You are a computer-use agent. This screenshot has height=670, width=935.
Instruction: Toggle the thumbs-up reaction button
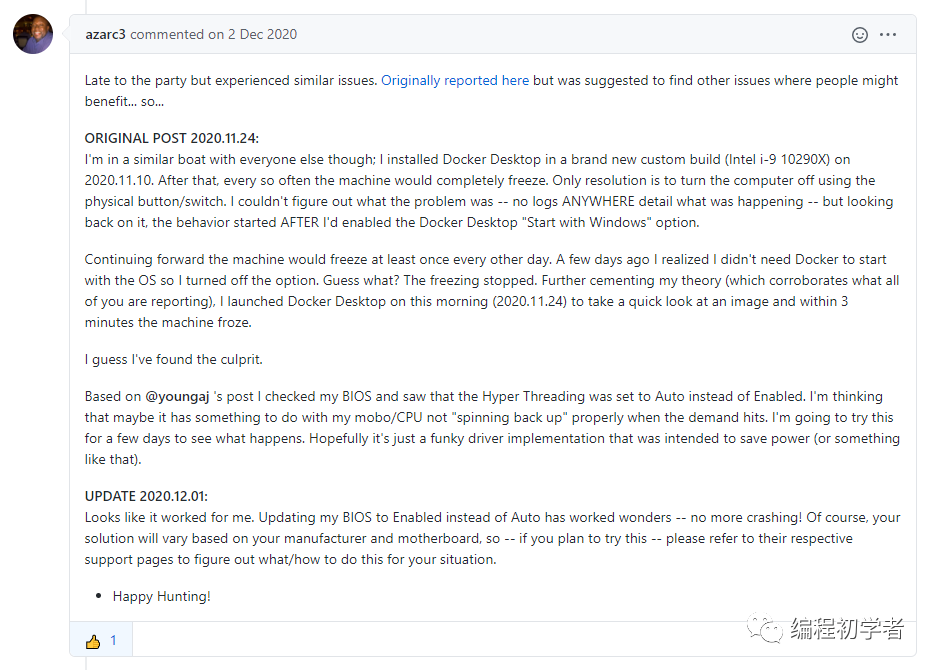point(101,641)
